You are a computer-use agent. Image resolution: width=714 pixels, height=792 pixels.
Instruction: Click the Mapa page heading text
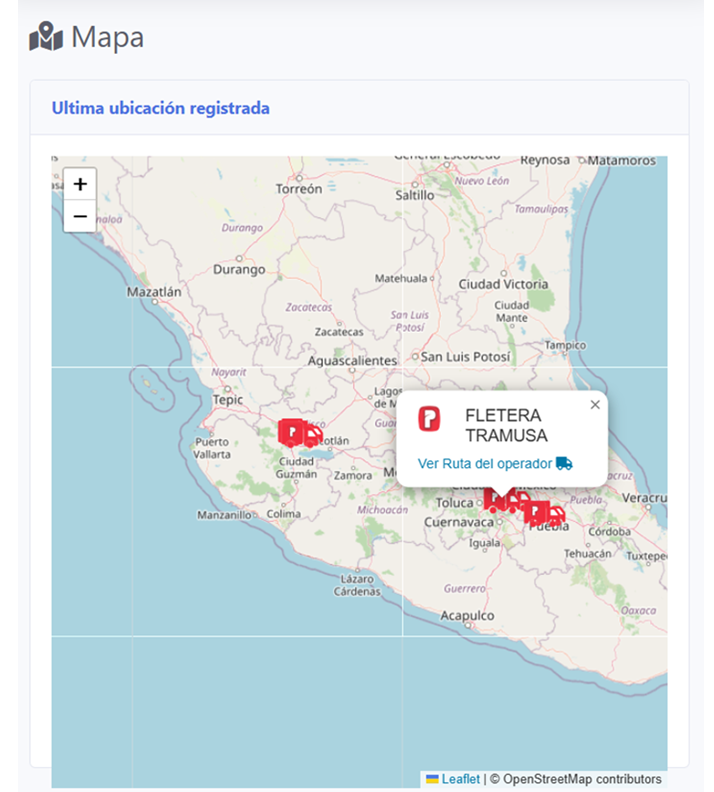(107, 38)
